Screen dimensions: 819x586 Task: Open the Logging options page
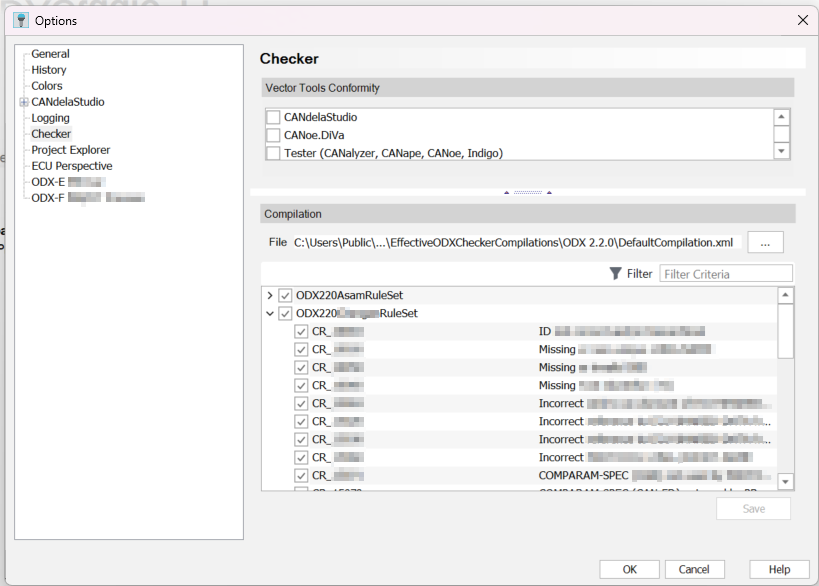[x=50, y=118]
